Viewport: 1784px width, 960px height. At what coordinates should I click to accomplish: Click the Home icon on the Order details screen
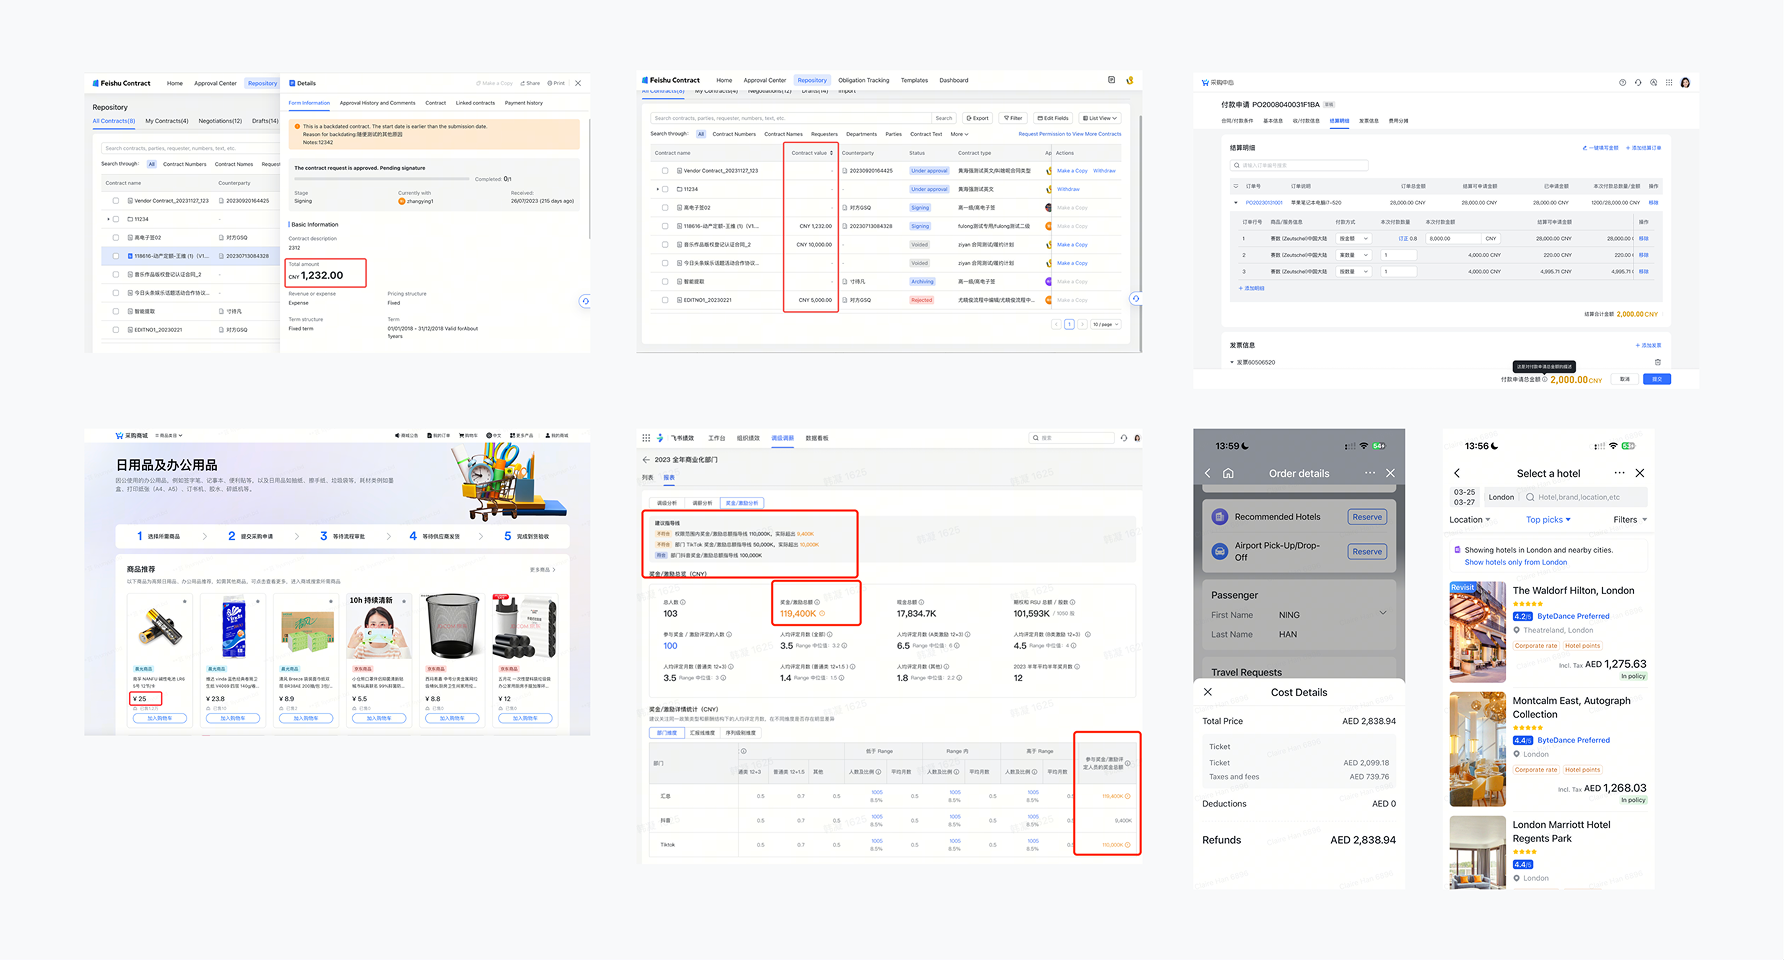pos(1229,473)
